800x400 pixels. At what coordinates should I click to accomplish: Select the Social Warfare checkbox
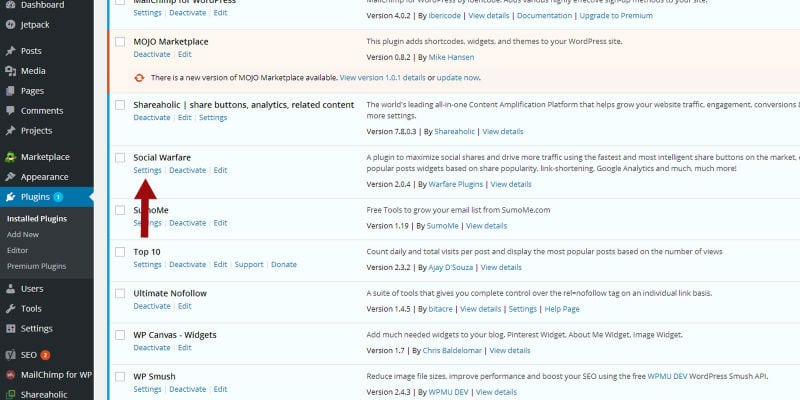point(120,158)
